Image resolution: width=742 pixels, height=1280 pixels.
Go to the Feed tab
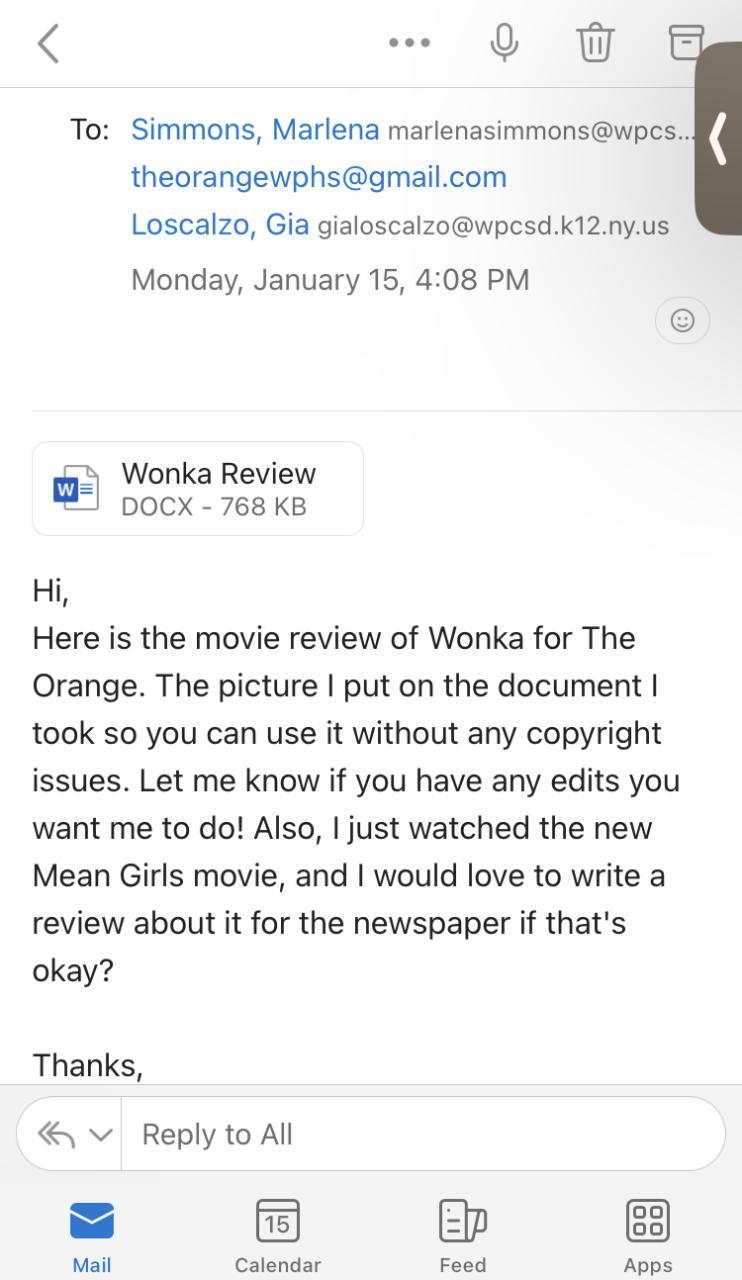point(463,1236)
